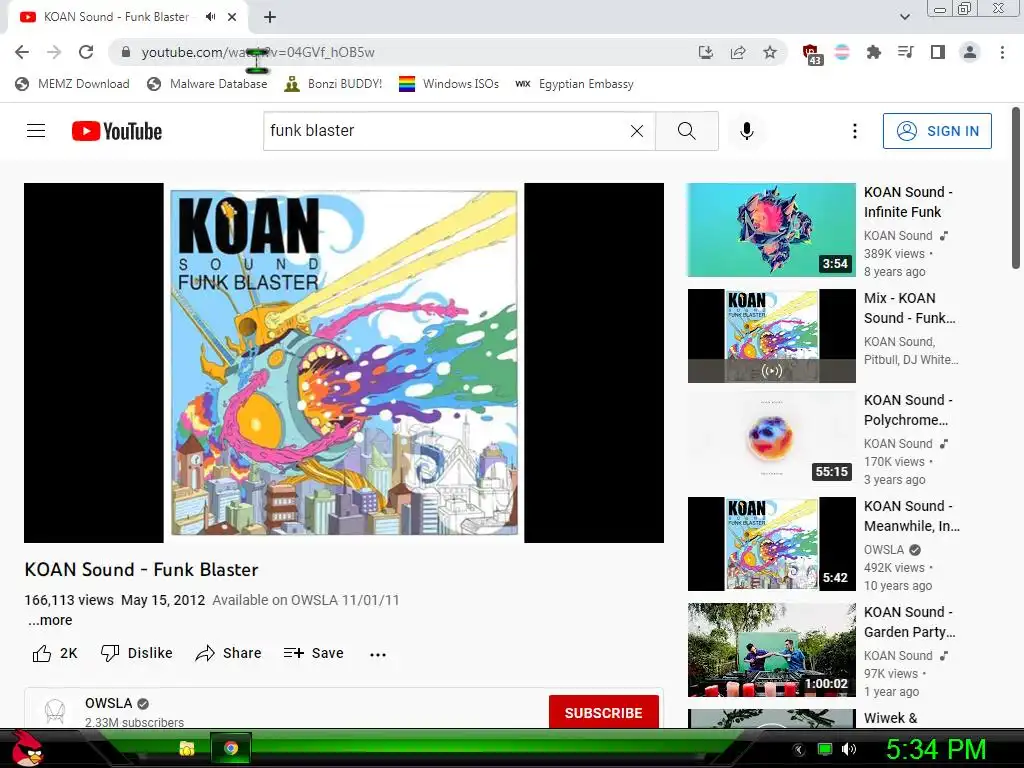The height and width of the screenshot is (768, 1024).
Task: Click the Angry Birds start button
Action: tap(27, 748)
